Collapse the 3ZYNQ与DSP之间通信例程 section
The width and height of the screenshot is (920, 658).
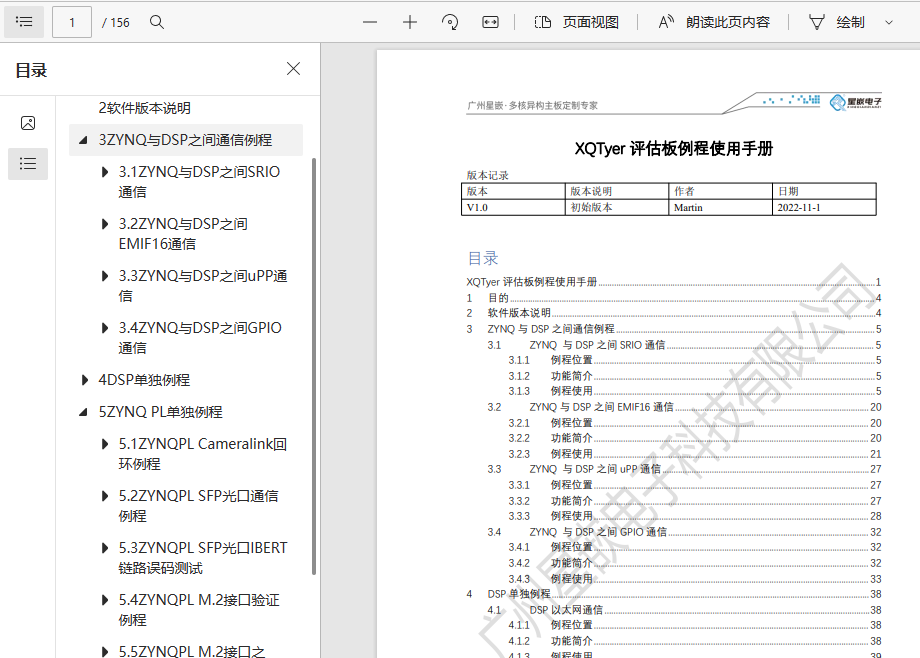(x=83, y=140)
